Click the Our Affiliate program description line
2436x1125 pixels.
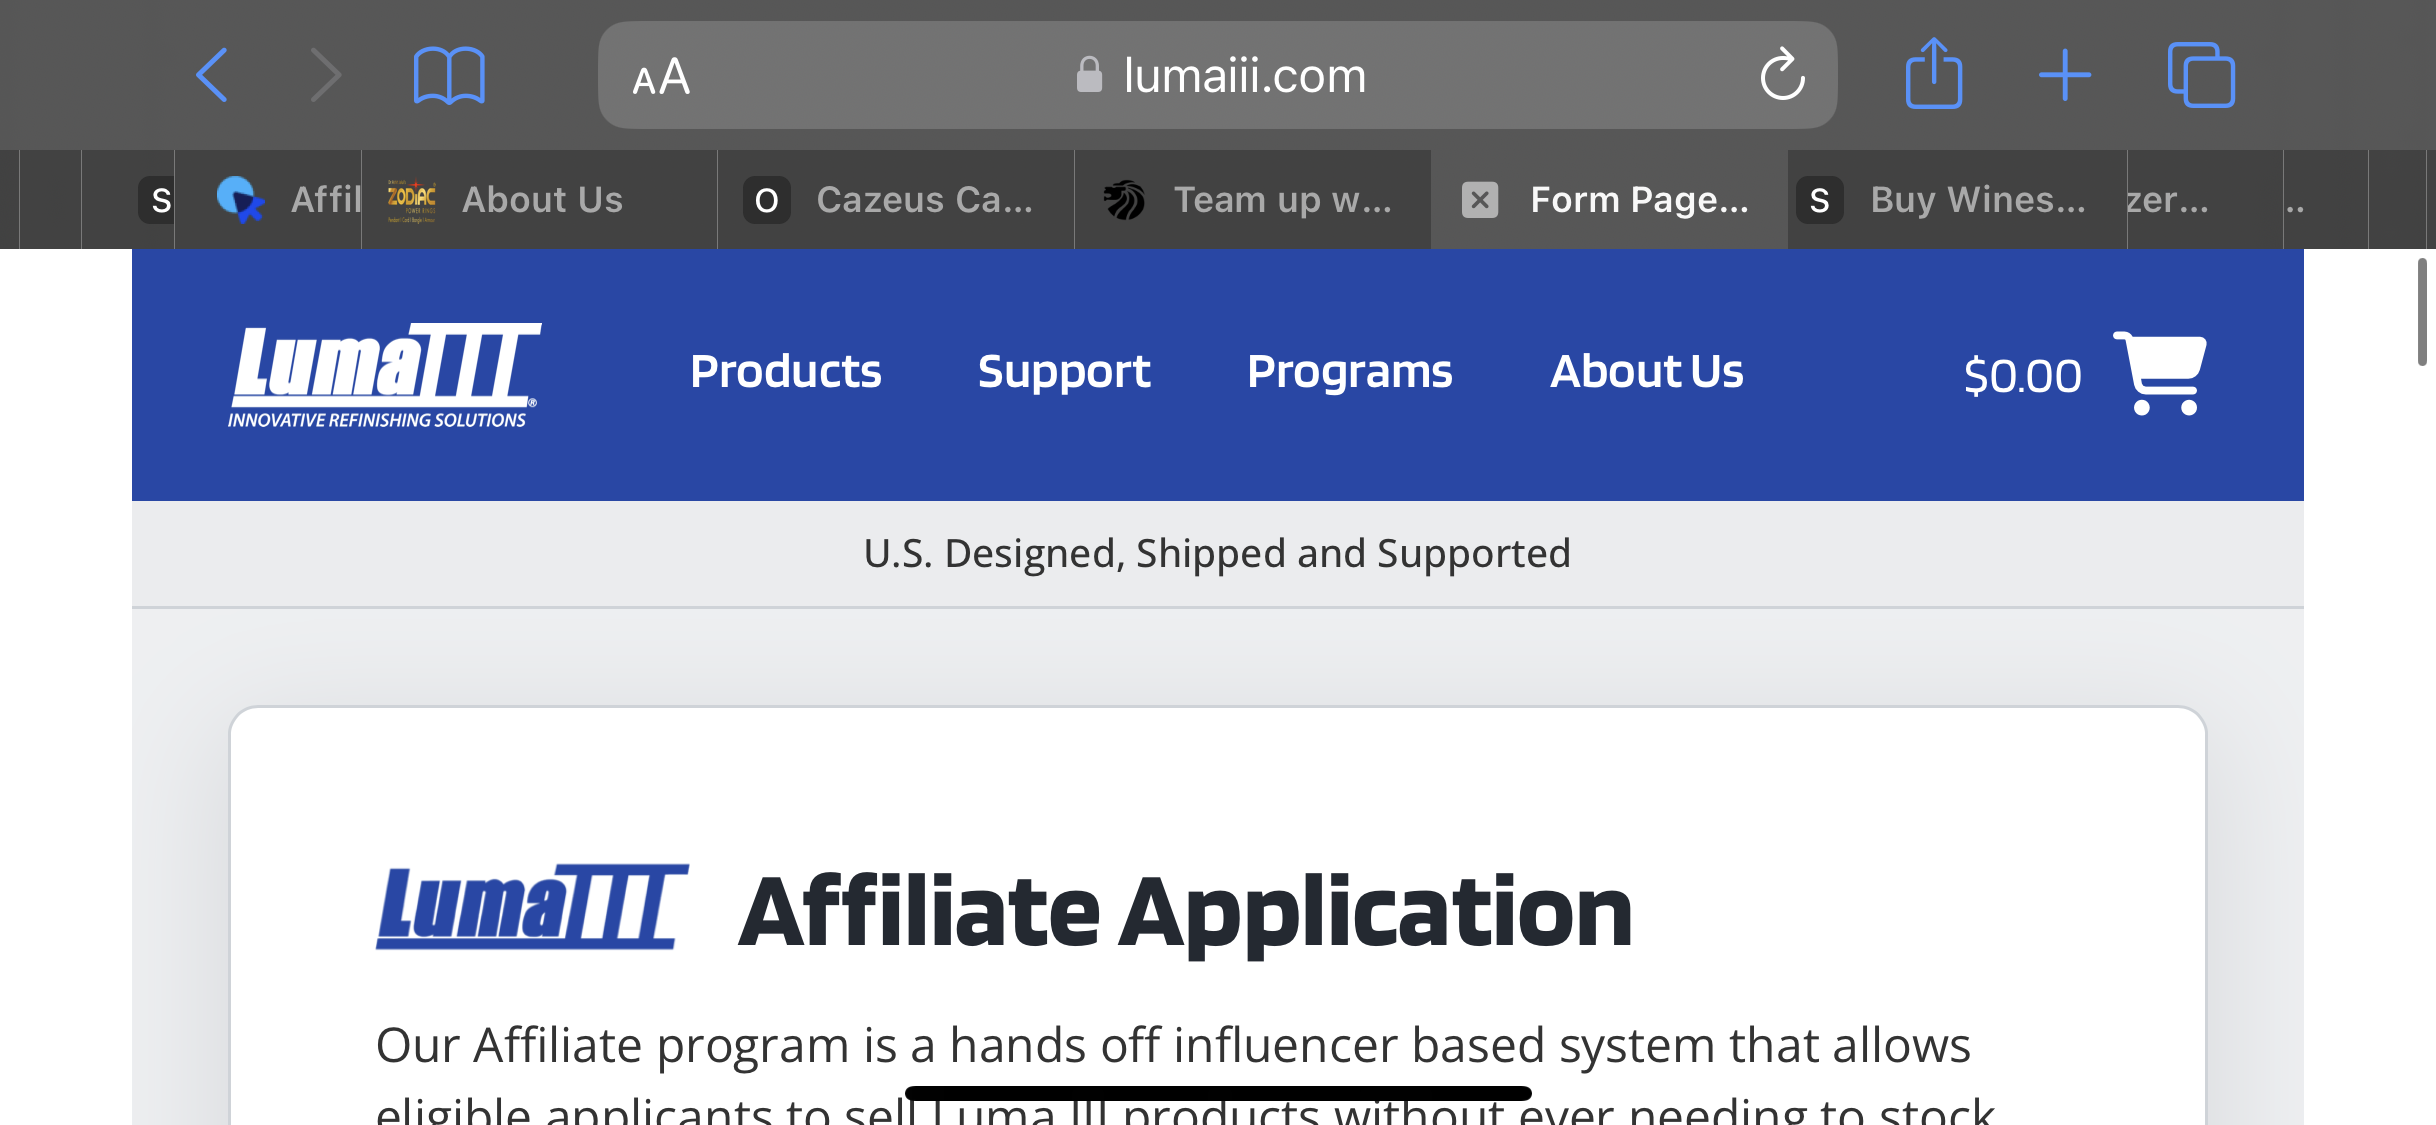1172,1046
